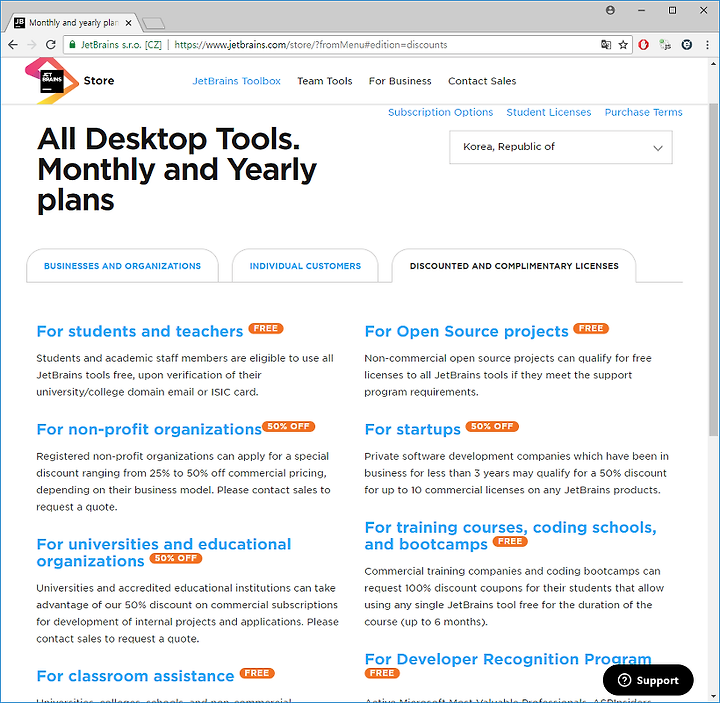Open For Open Source projects link
Viewport: 720px width, 703px height.
[467, 331]
